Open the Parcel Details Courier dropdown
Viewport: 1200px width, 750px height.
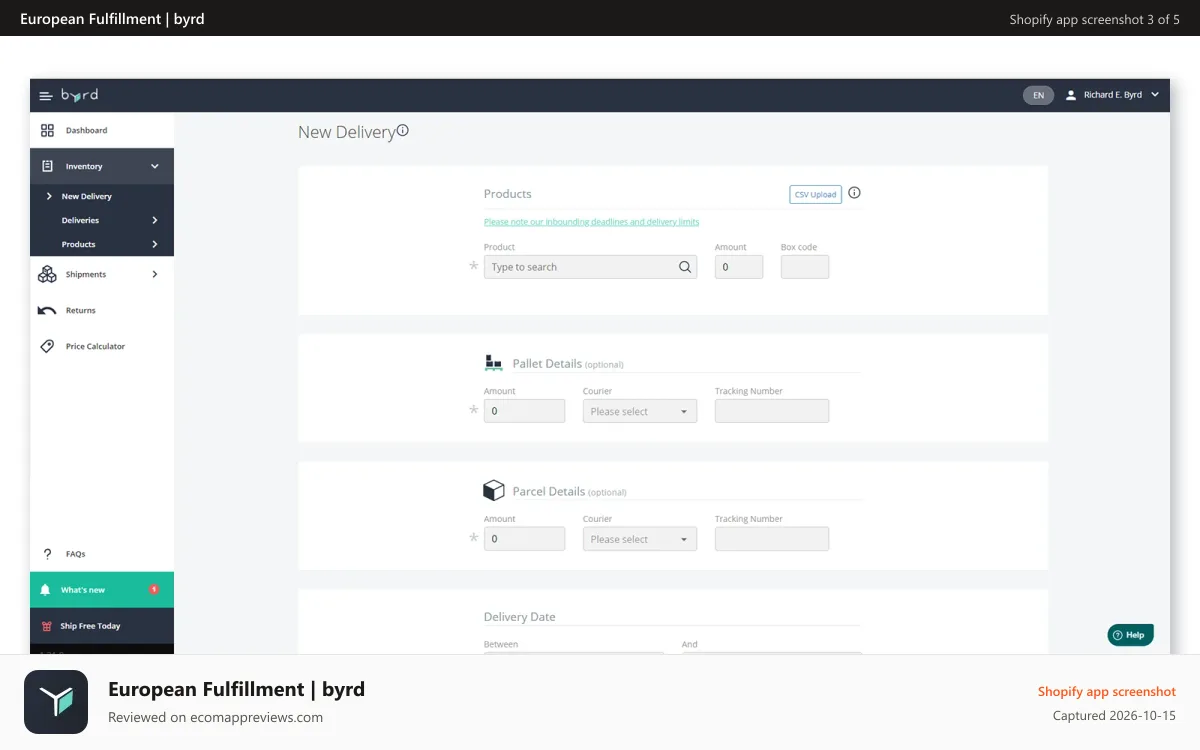coord(640,539)
